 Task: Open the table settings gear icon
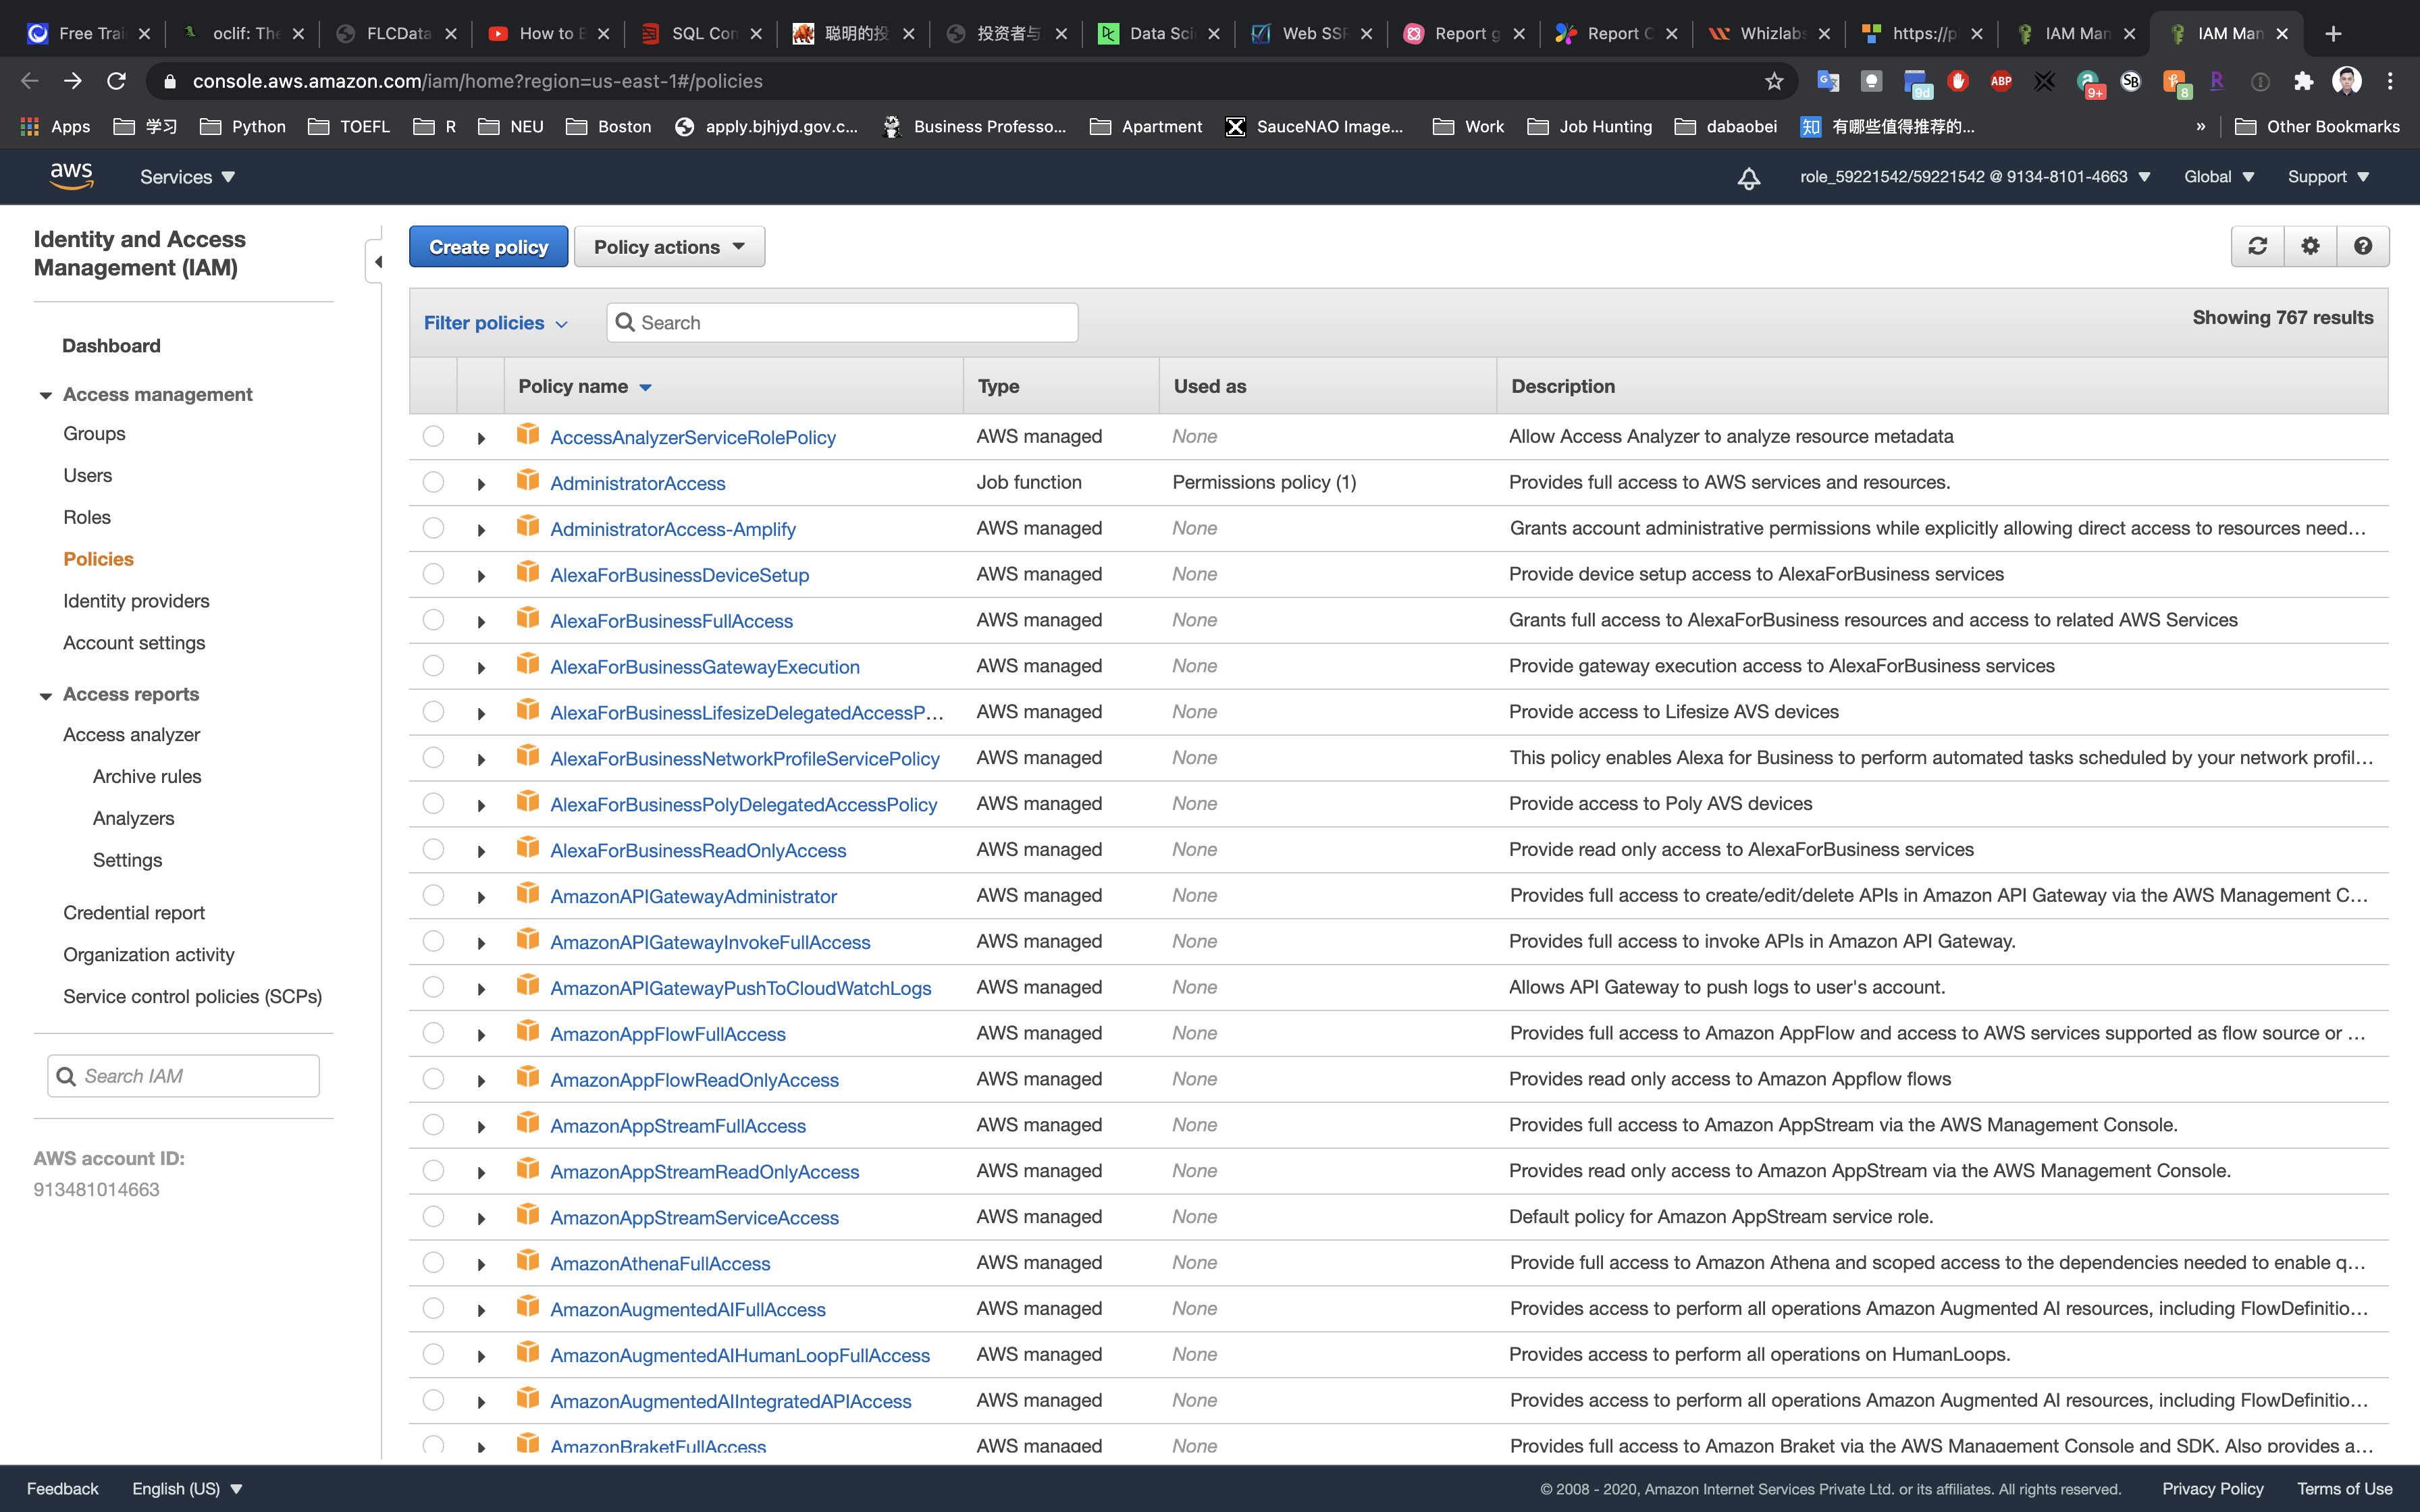pyautogui.click(x=2310, y=246)
